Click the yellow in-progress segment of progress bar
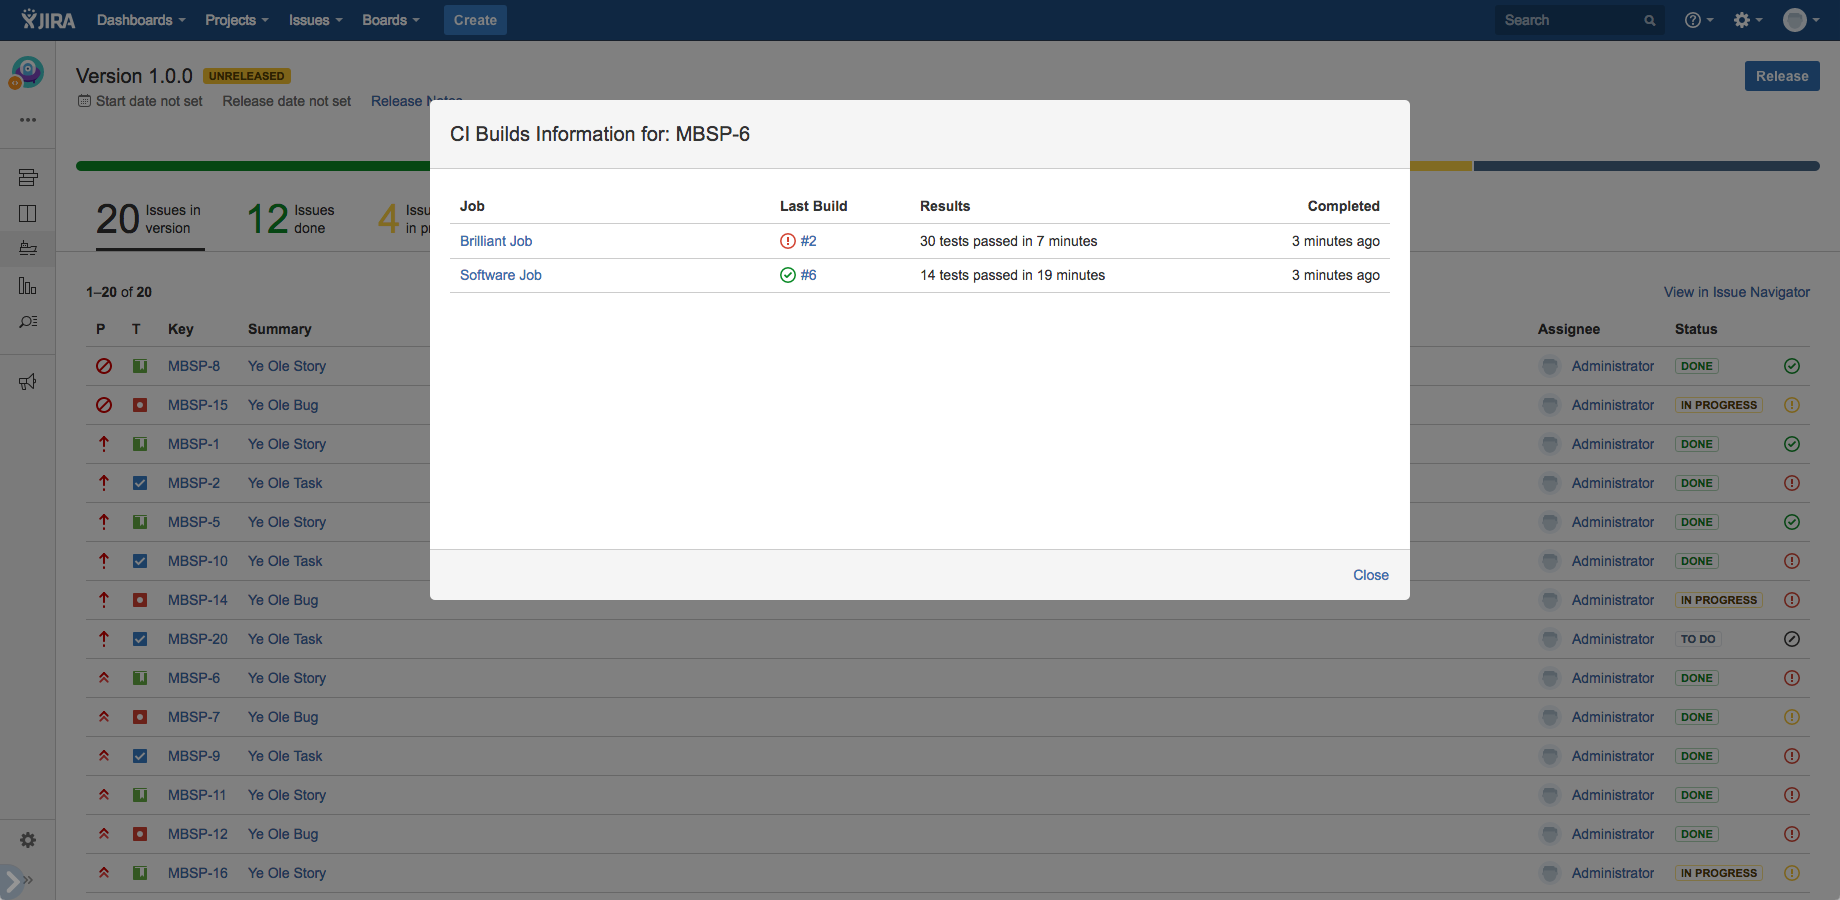 coord(1441,166)
